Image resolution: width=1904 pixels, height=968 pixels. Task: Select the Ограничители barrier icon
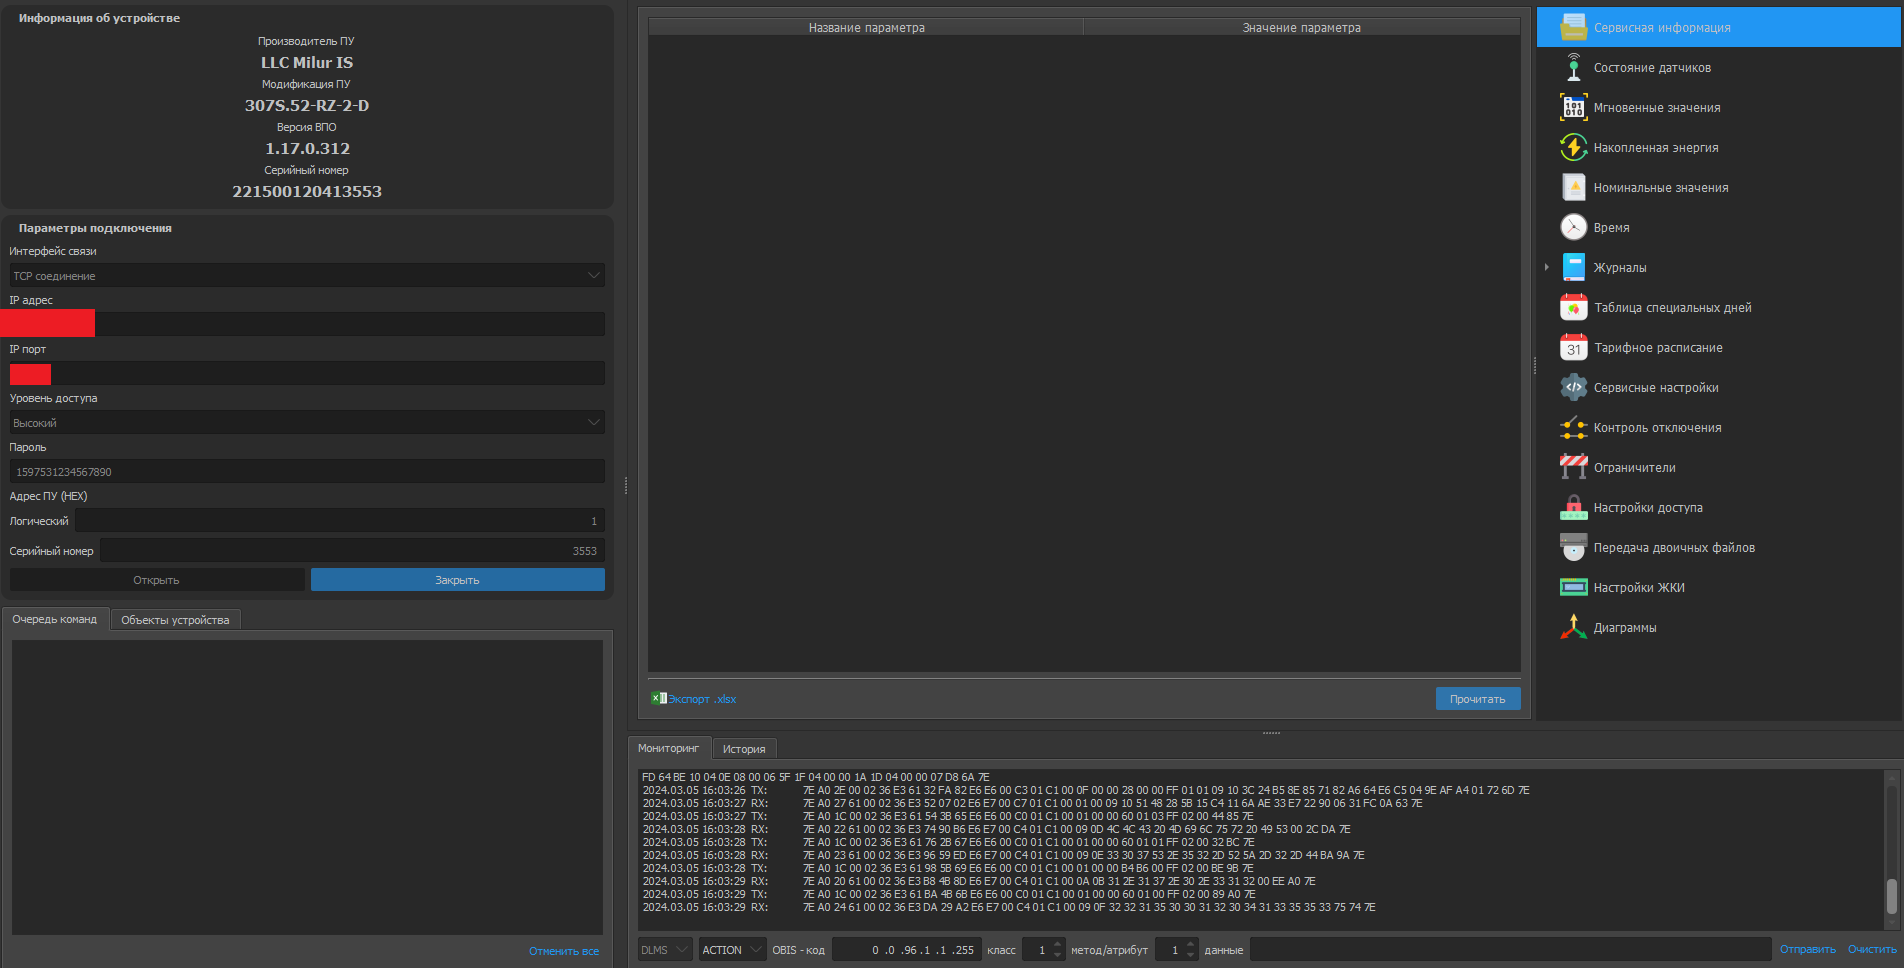coord(1573,467)
